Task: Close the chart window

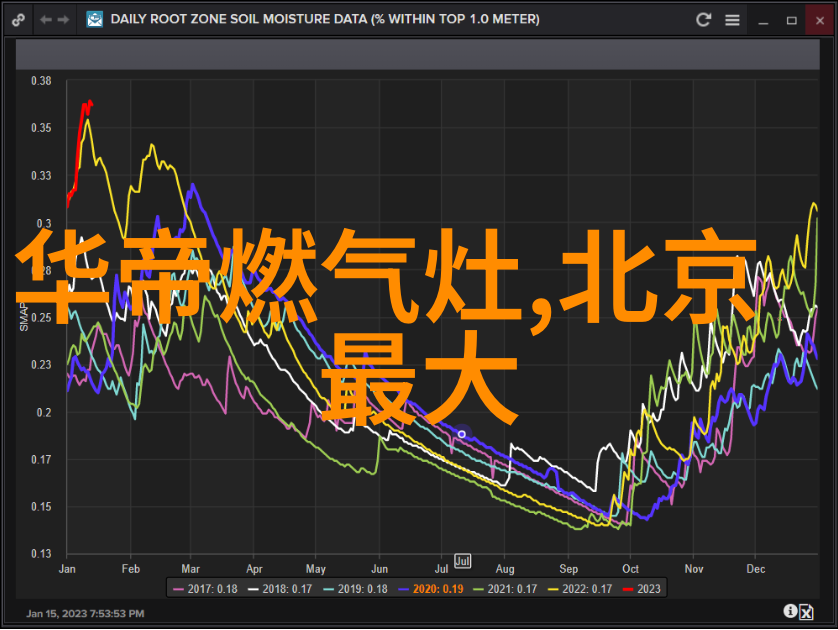Action: [x=820, y=21]
